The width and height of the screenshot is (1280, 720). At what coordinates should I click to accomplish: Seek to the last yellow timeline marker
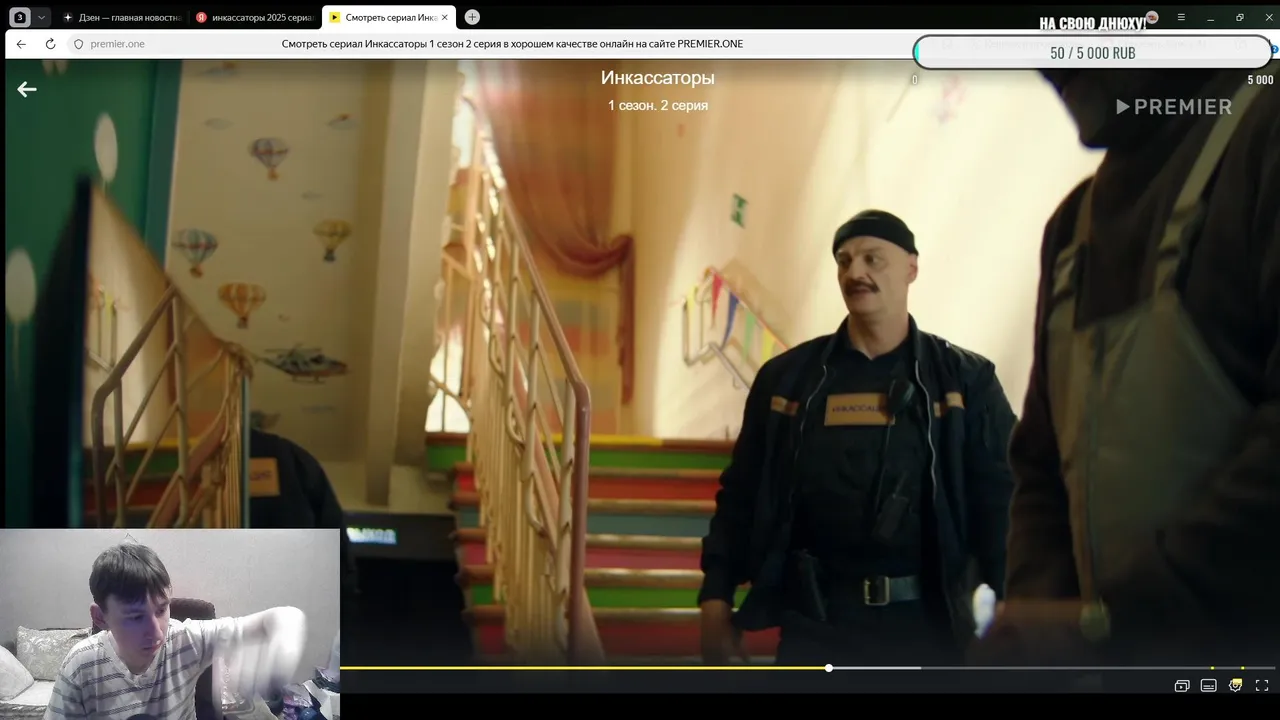click(x=1242, y=667)
